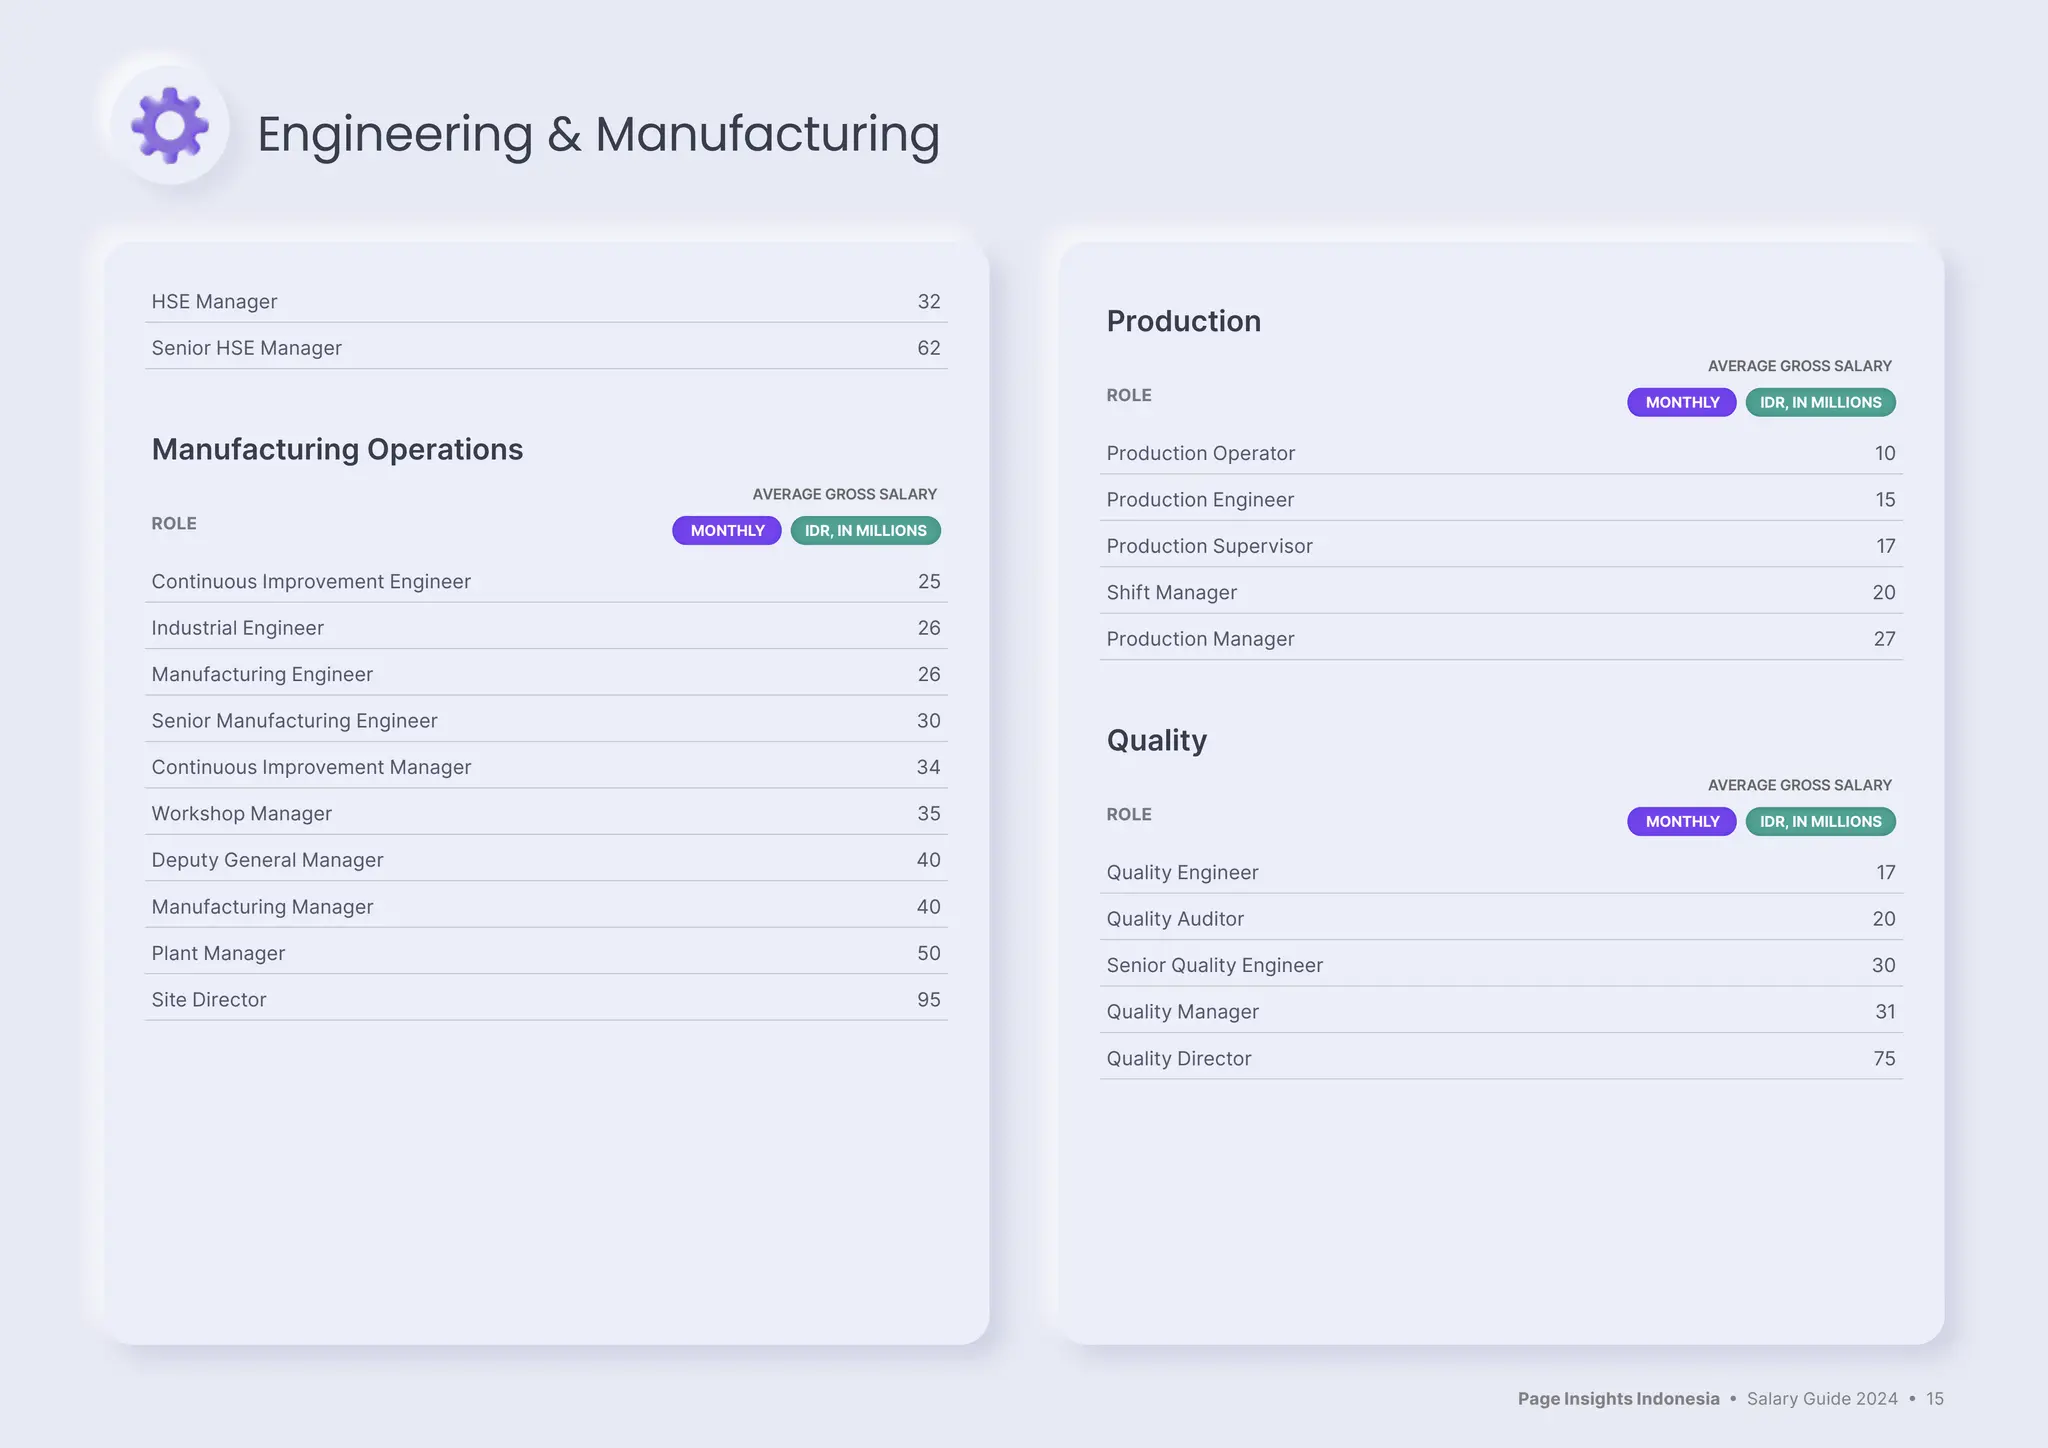
Task: Click the Senior Quality Engineer role
Action: (x=1214, y=966)
